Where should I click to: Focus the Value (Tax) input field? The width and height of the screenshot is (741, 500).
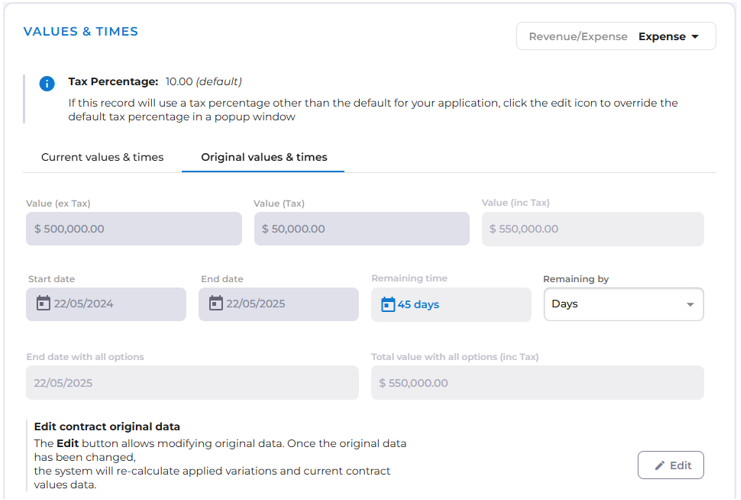pos(361,229)
